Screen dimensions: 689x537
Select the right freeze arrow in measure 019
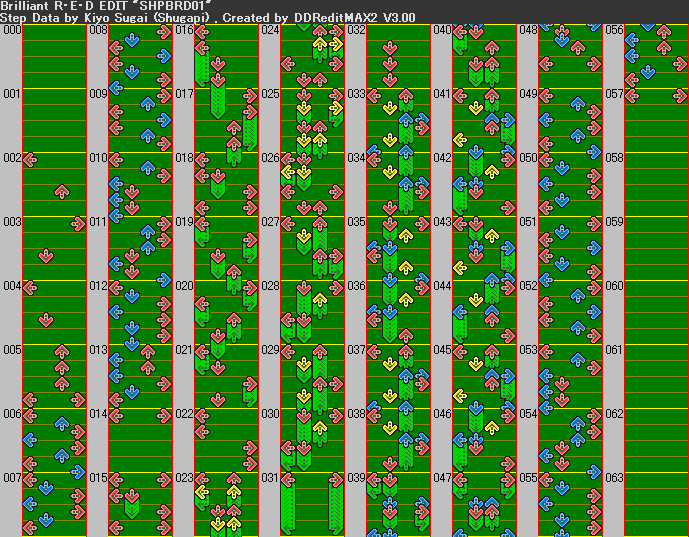pyautogui.click(x=250, y=248)
